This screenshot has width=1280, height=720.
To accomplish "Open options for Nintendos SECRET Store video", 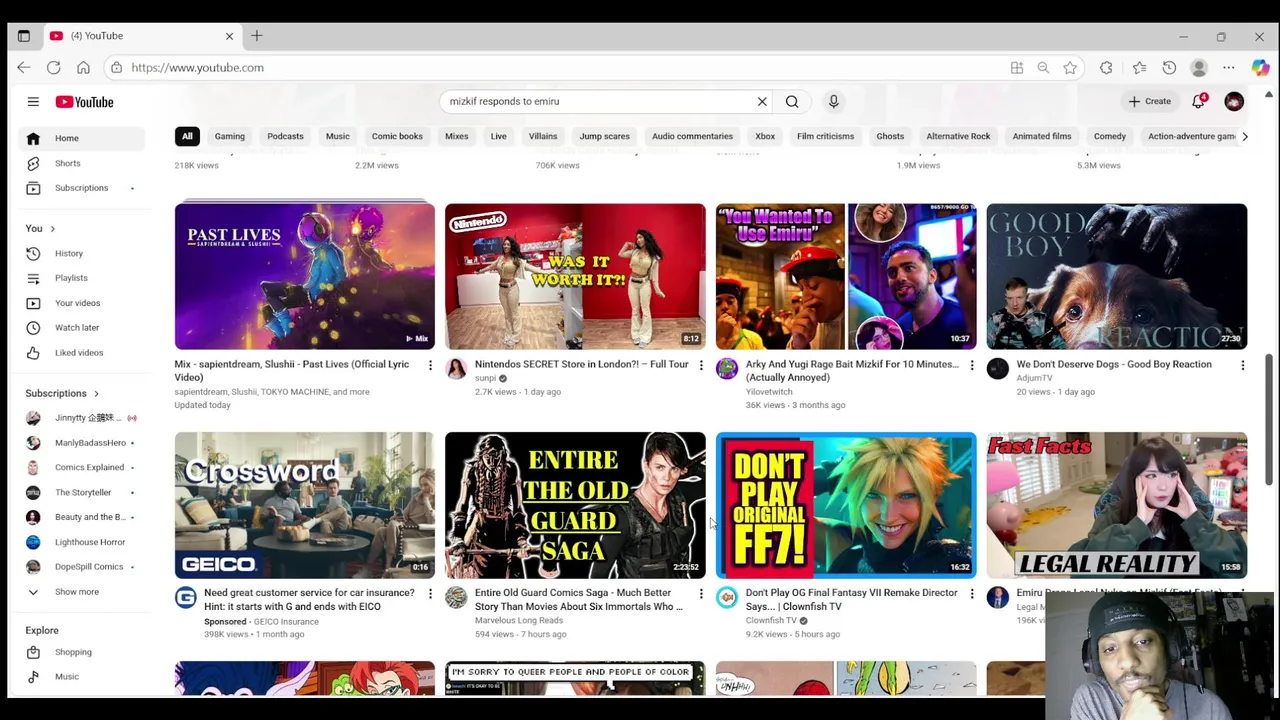I will [701, 366].
